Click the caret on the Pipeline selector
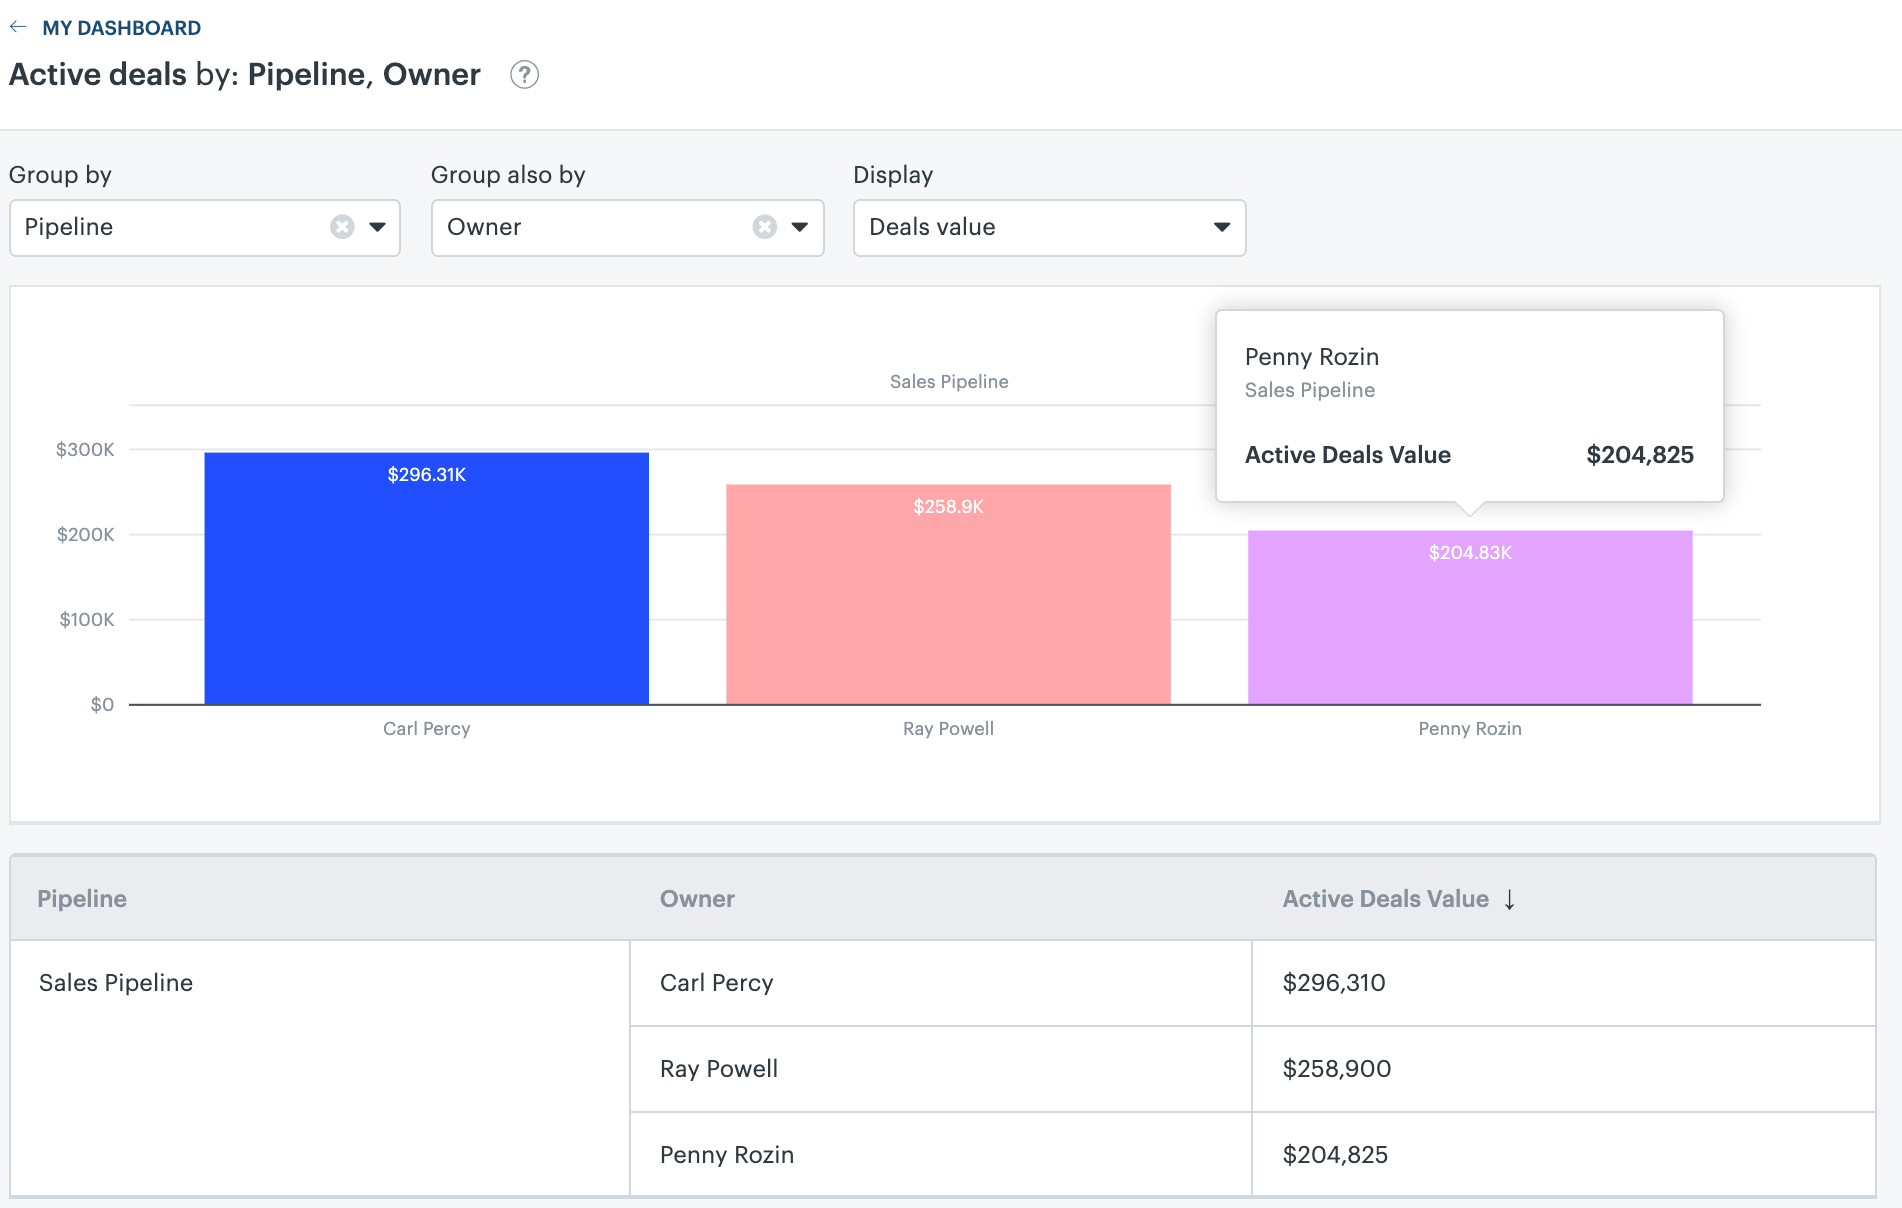 377,227
